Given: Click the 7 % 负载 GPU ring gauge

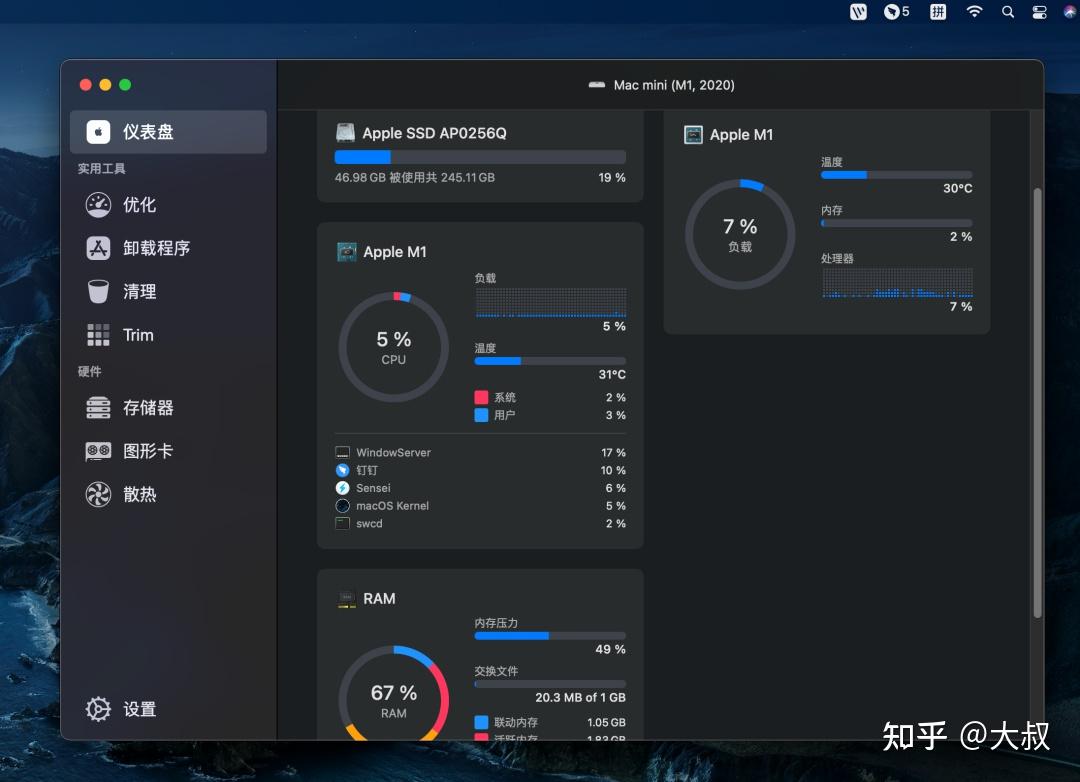Looking at the screenshot, I should pyautogui.click(x=740, y=234).
